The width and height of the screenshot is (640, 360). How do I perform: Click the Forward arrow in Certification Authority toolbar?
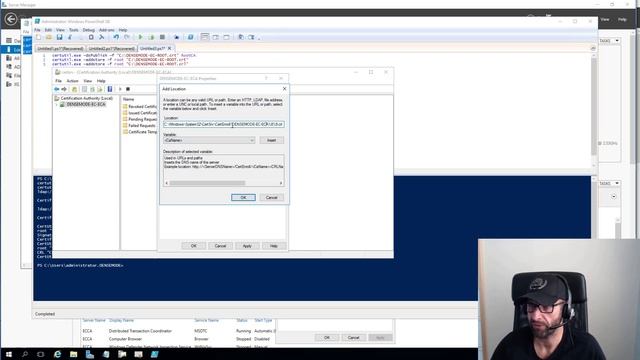(64, 89)
